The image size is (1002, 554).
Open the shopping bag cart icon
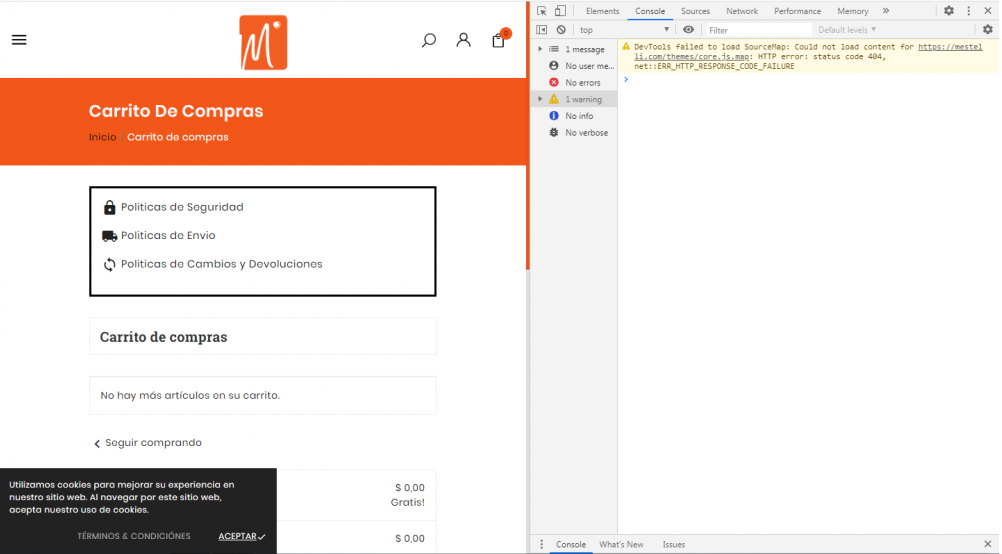coord(499,40)
